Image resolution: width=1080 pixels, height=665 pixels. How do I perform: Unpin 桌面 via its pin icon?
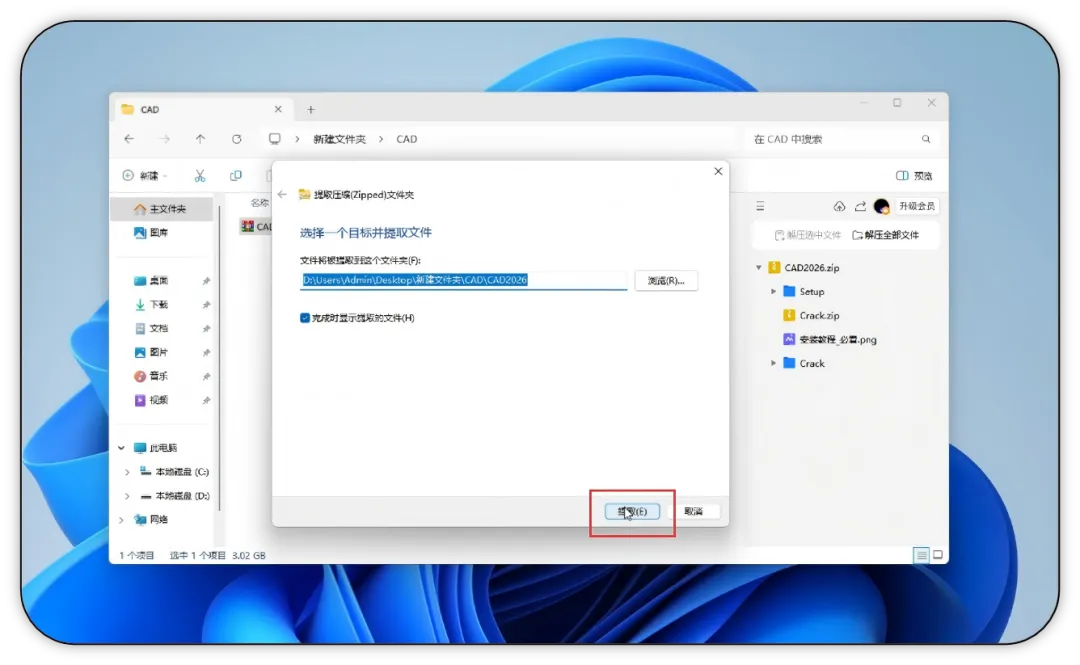point(206,281)
